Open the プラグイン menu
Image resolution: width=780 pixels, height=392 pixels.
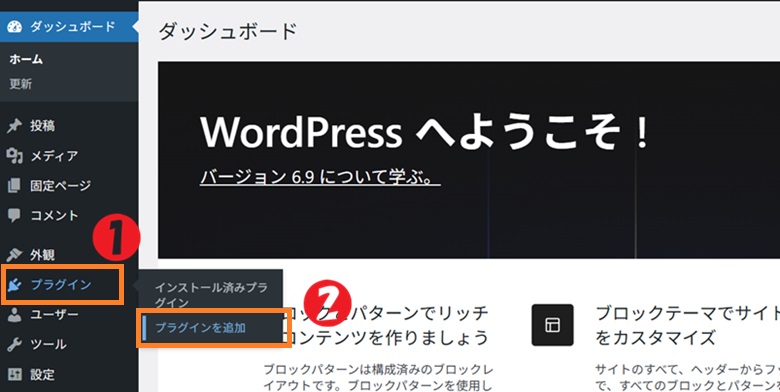tap(62, 285)
